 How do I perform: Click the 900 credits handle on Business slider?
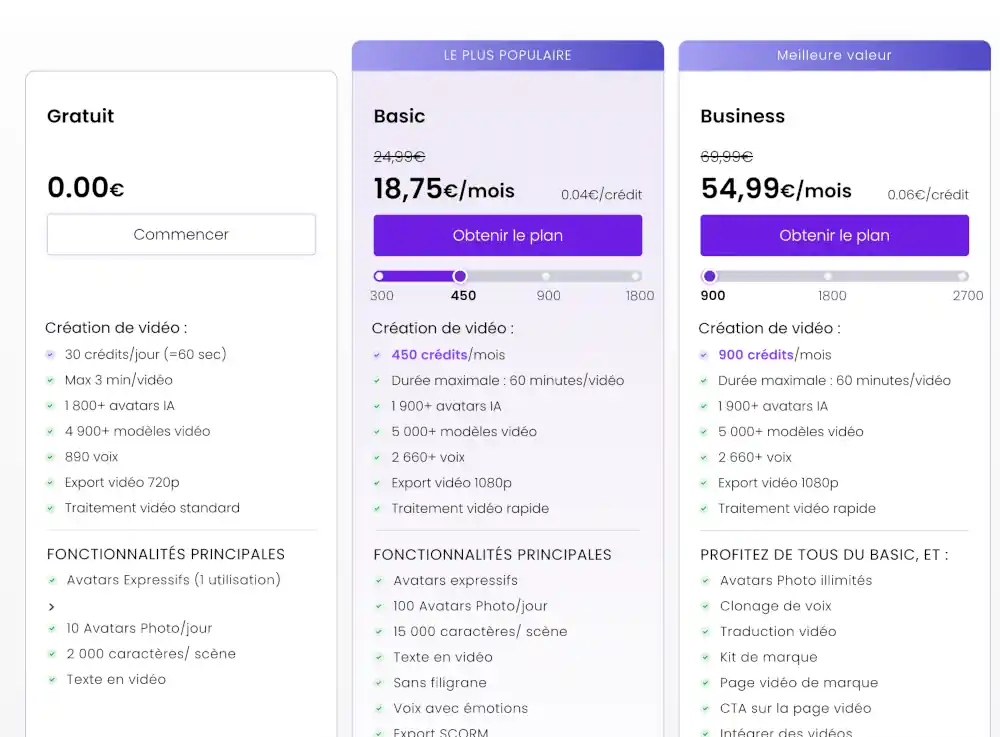pyautogui.click(x=709, y=276)
